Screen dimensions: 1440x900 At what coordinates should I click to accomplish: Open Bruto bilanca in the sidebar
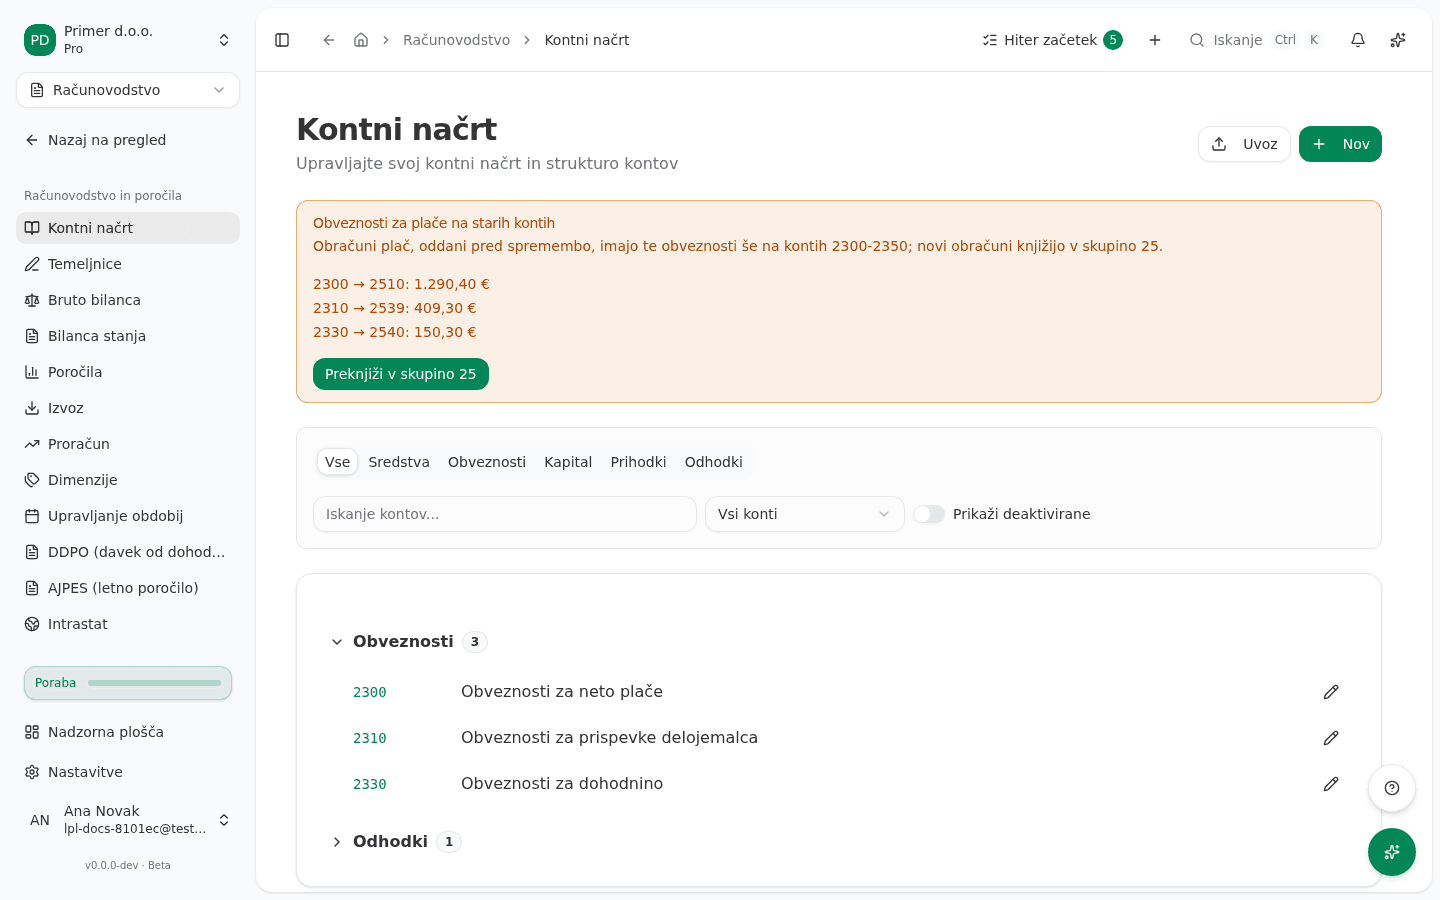click(x=128, y=300)
